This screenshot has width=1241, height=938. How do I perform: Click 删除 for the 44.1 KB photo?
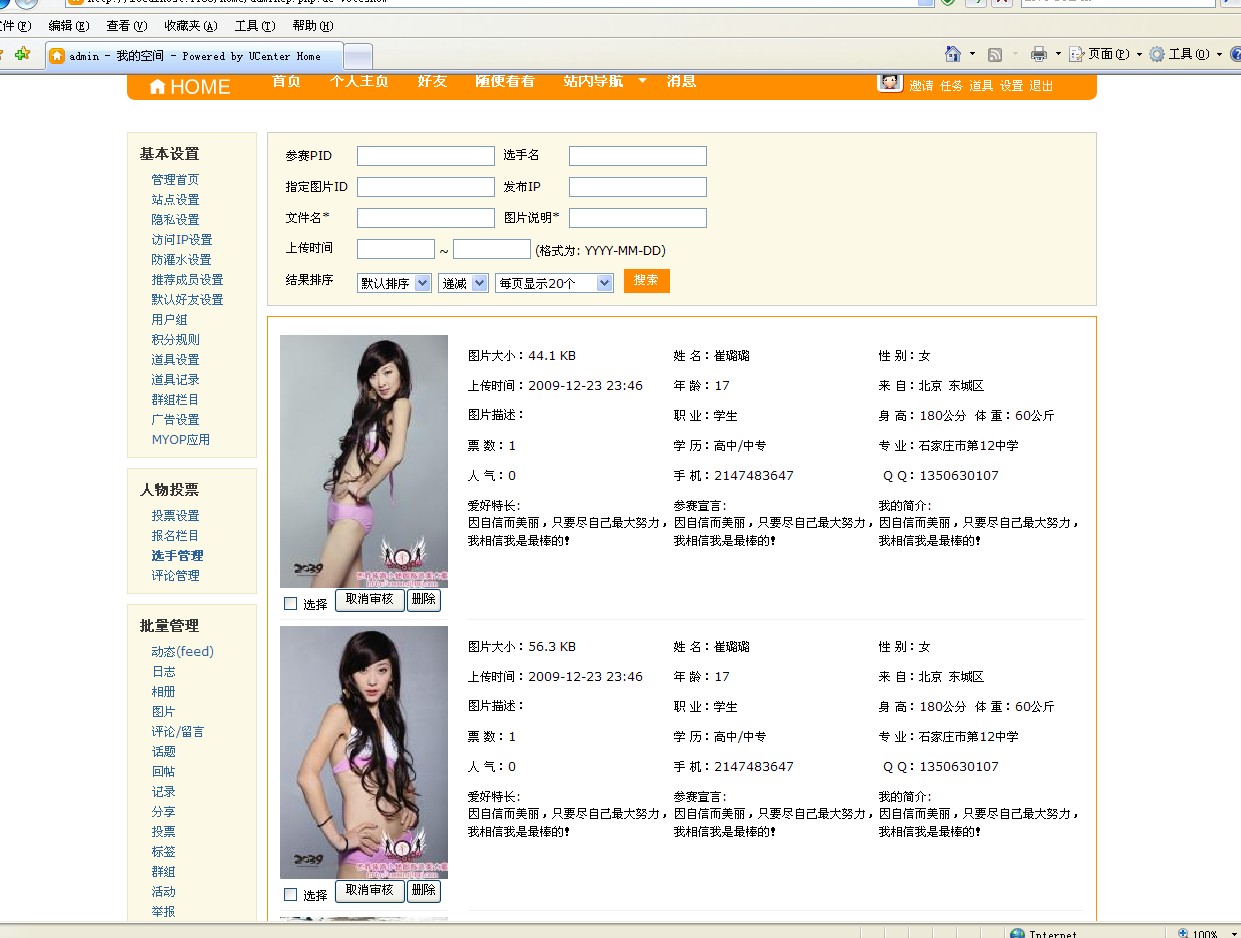pos(424,600)
